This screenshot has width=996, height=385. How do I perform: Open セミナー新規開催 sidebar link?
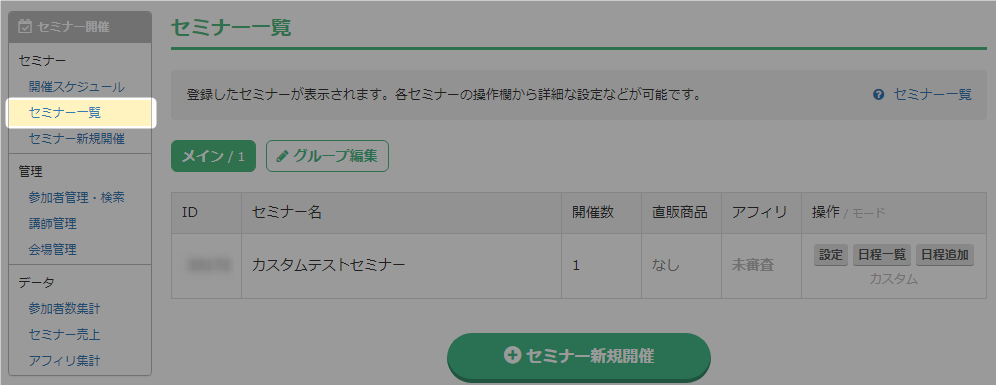point(77,138)
